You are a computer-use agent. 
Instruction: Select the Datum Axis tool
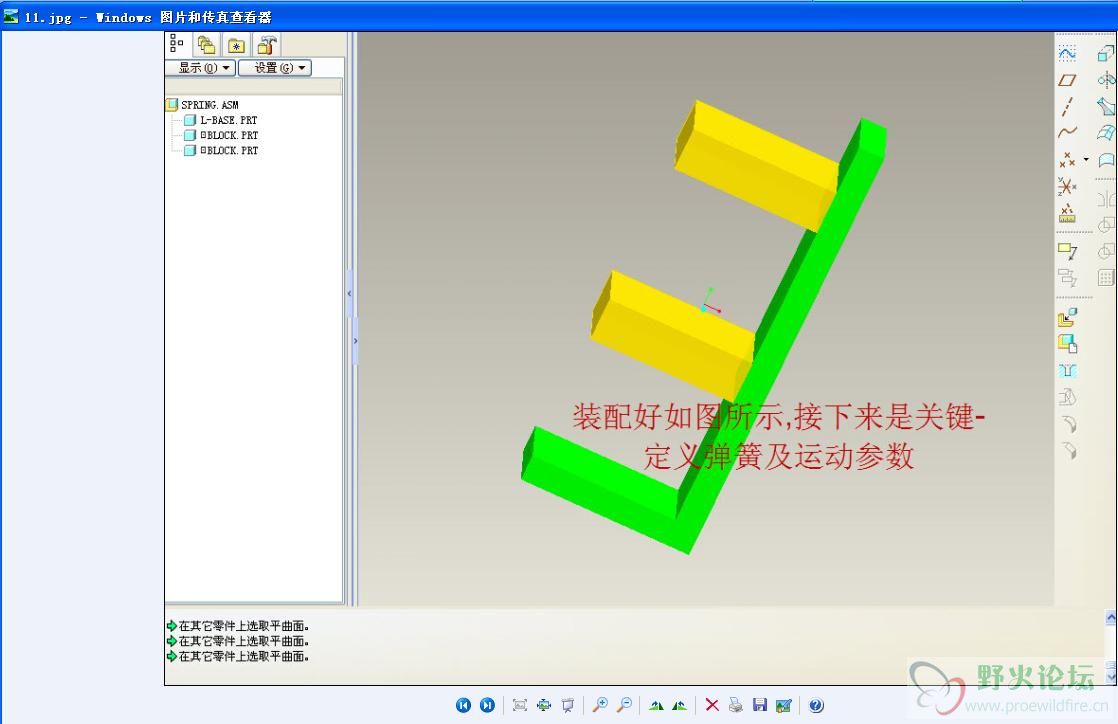click(1067, 106)
